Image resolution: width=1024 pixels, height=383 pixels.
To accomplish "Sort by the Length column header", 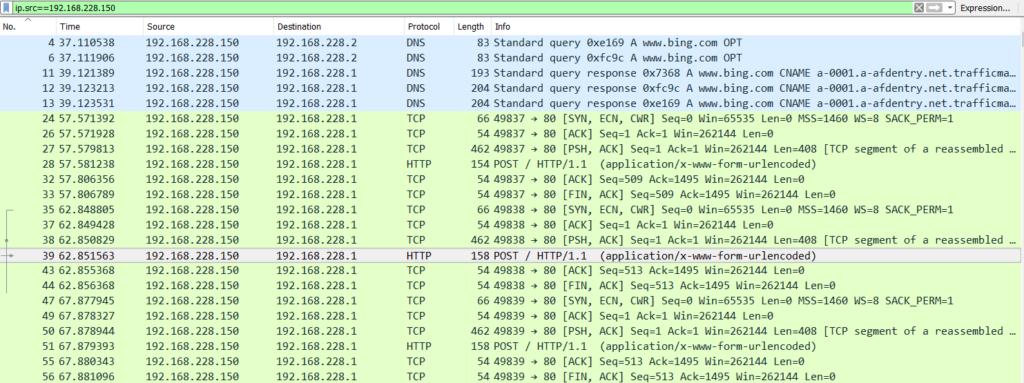I will [472, 27].
